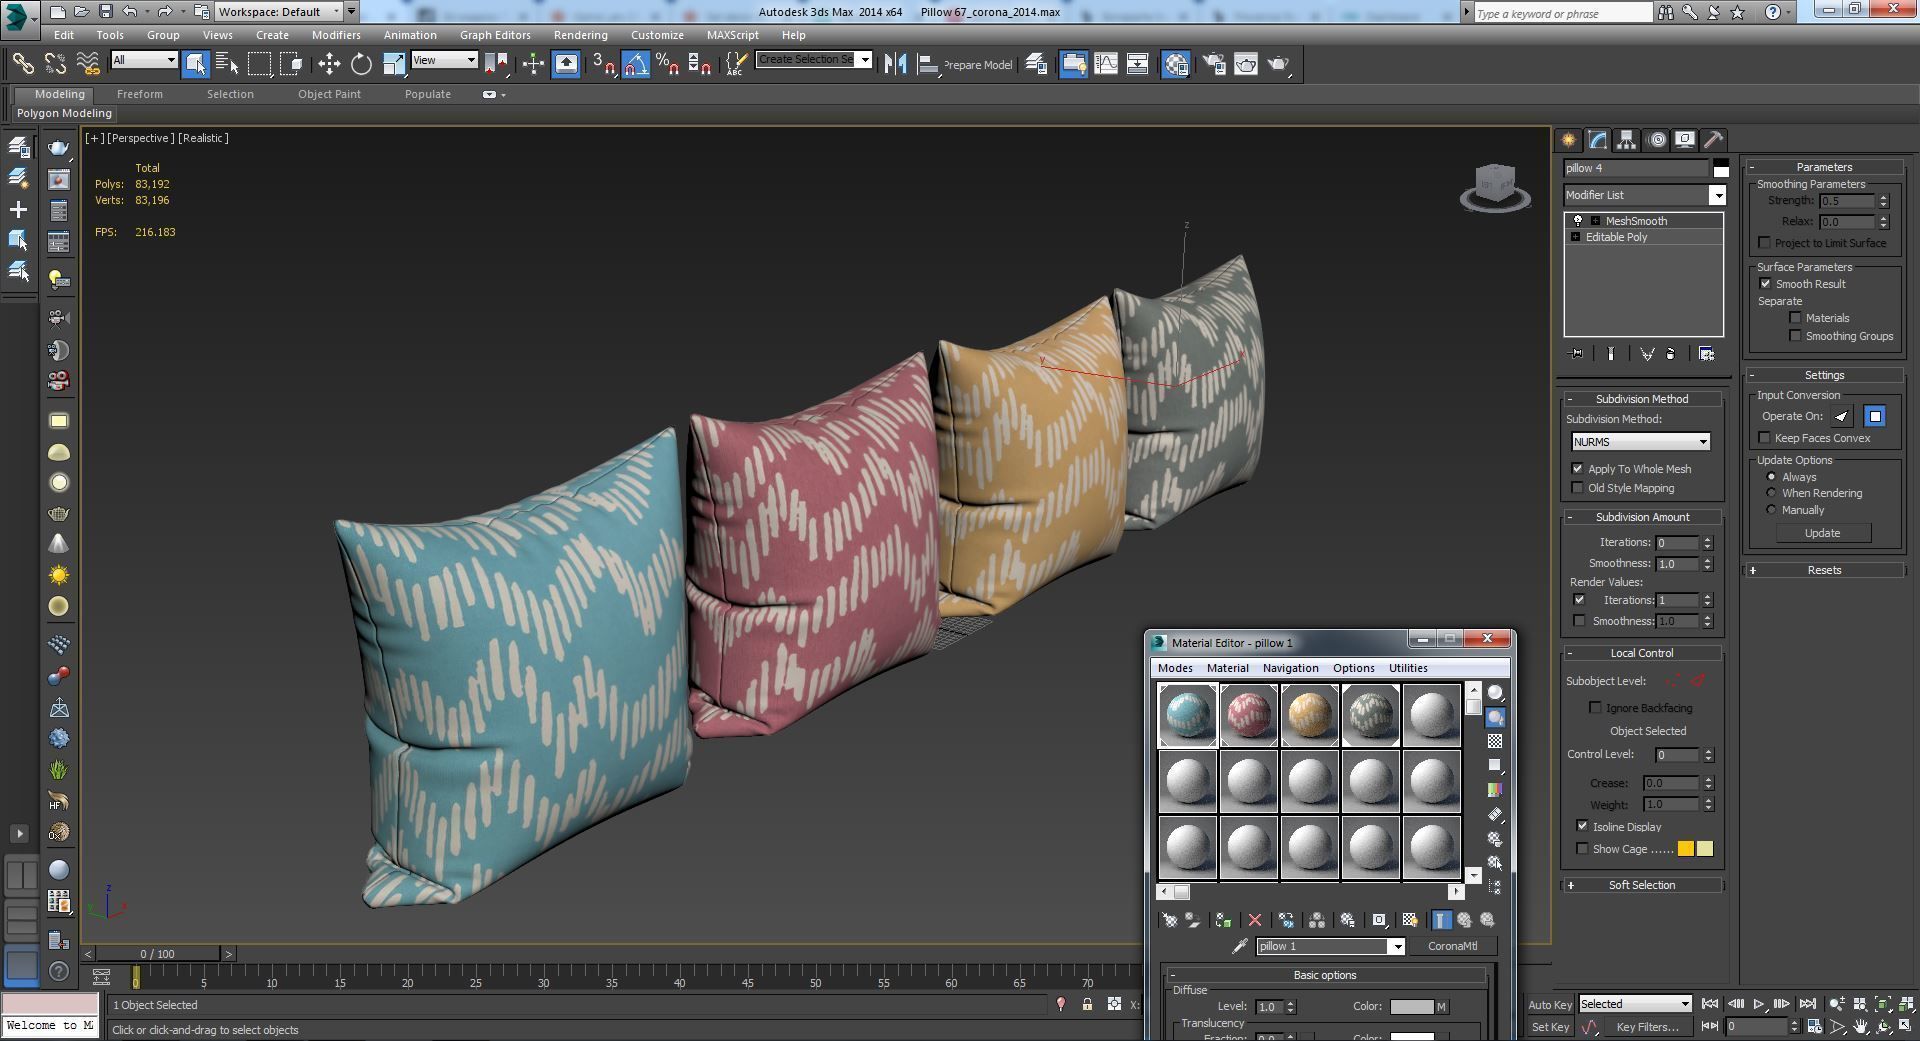The image size is (1920, 1041).
Task: Click the Update button in Settings
Action: (x=1822, y=533)
